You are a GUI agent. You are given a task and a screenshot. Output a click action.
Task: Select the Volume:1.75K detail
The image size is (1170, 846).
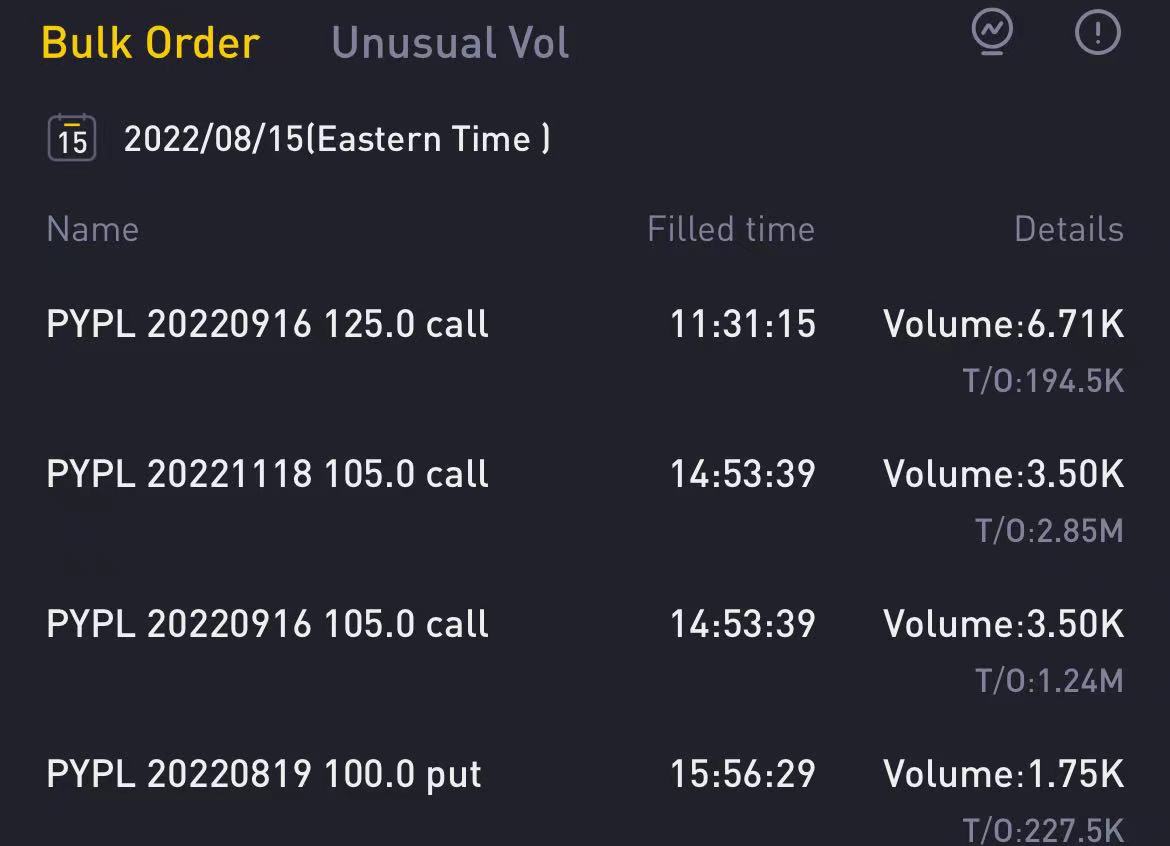(1003, 774)
